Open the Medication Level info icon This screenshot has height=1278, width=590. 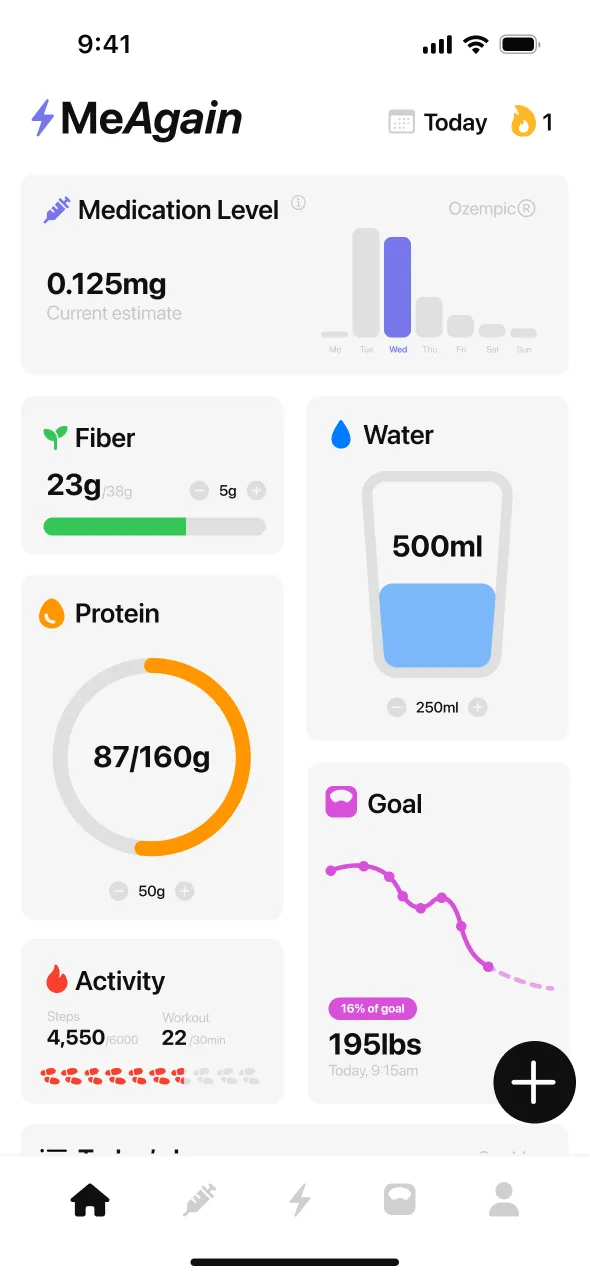[x=298, y=203]
